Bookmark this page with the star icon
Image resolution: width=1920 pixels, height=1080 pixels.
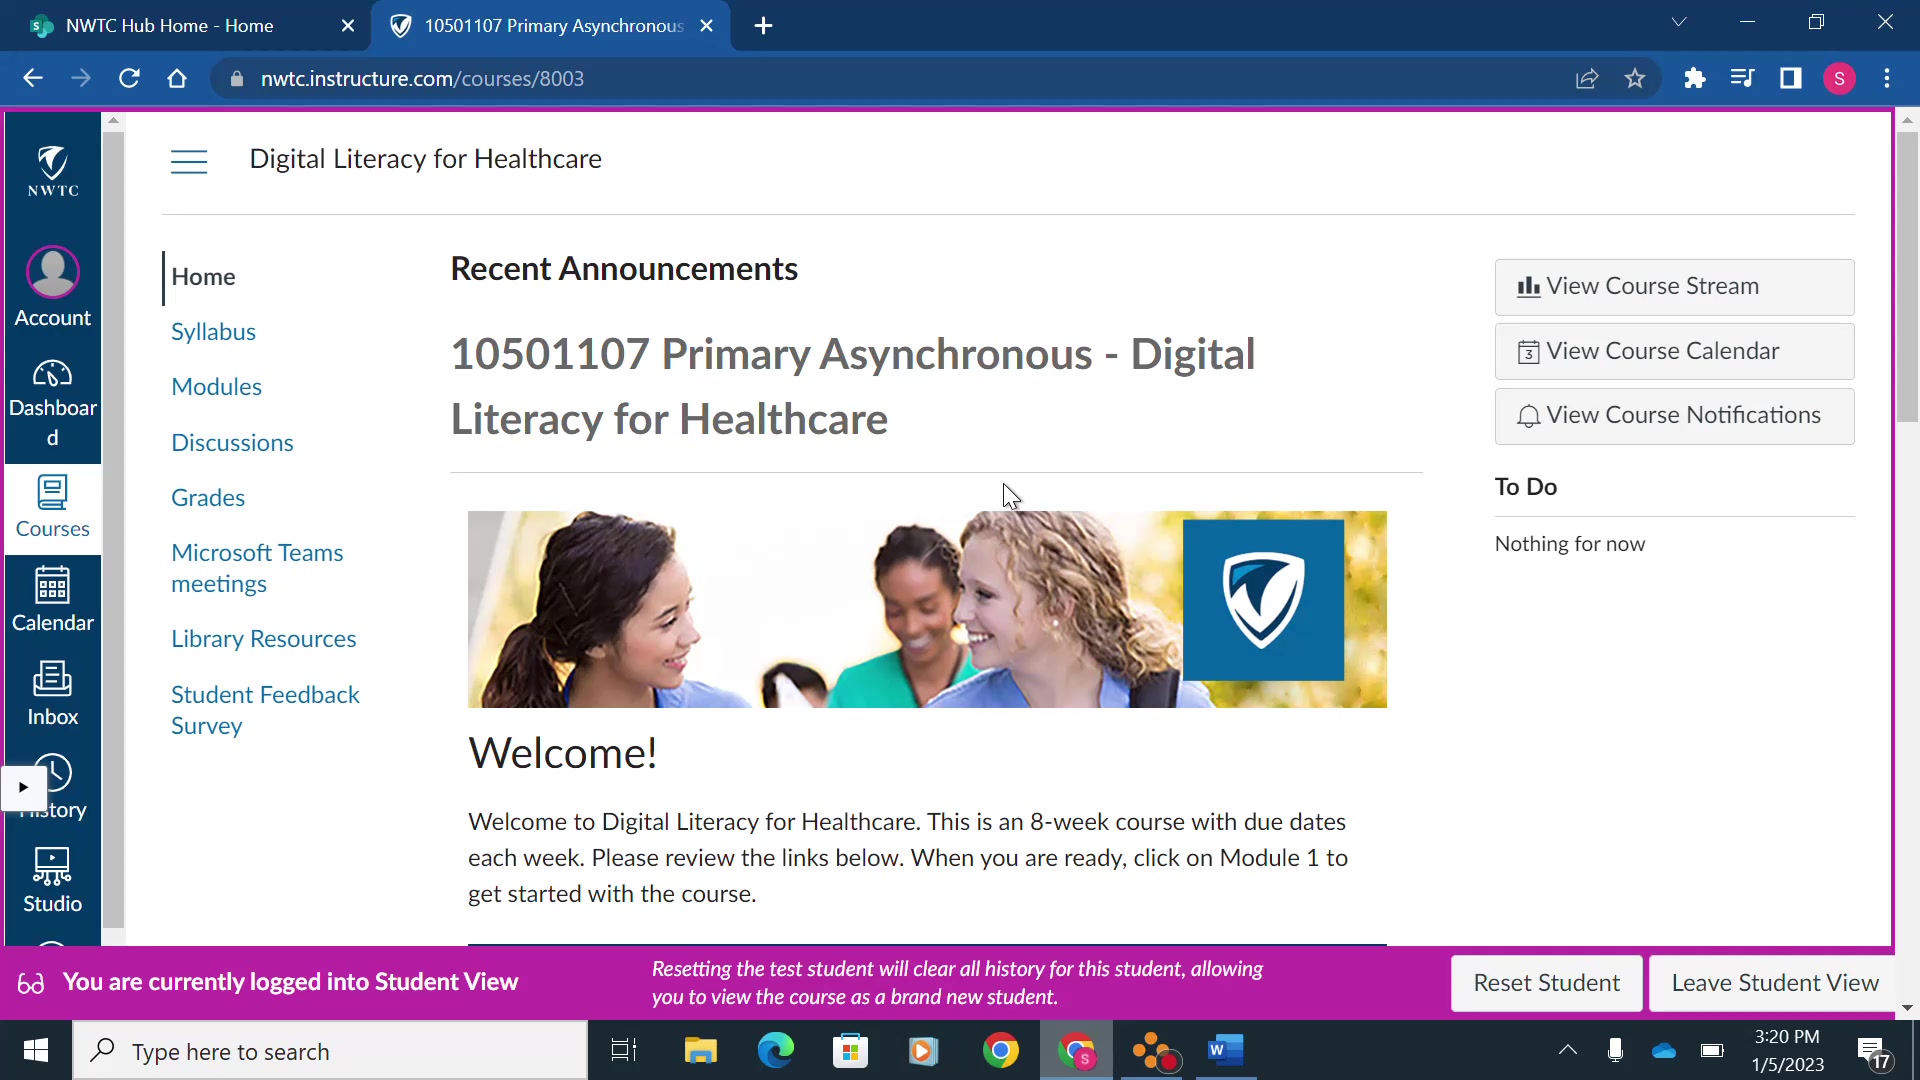1635,78
